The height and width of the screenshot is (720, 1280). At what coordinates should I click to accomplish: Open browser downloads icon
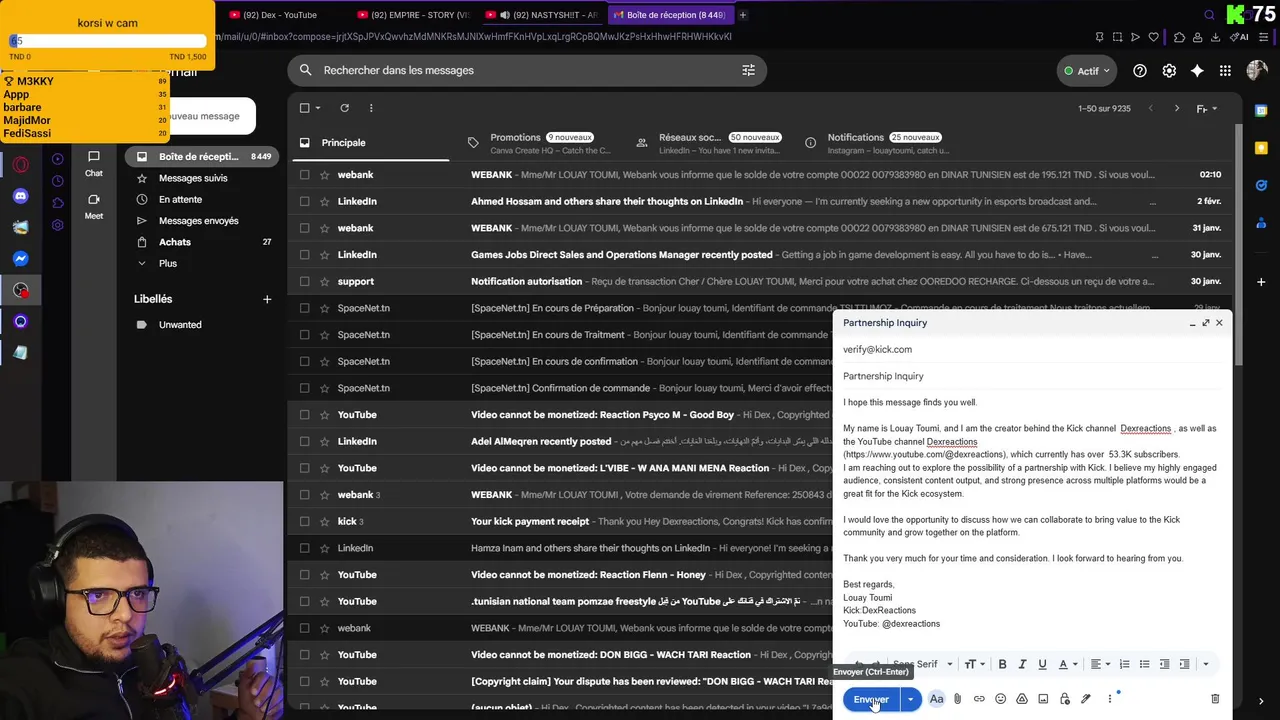[1216, 37]
